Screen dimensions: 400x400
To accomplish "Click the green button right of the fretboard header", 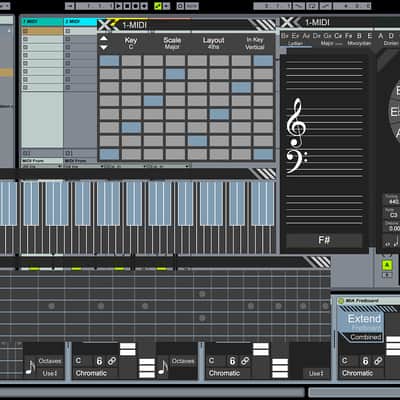I will (387, 265).
